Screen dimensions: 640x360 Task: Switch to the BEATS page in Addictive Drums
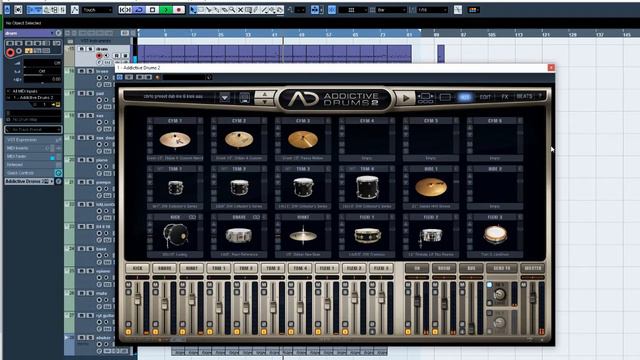point(524,97)
